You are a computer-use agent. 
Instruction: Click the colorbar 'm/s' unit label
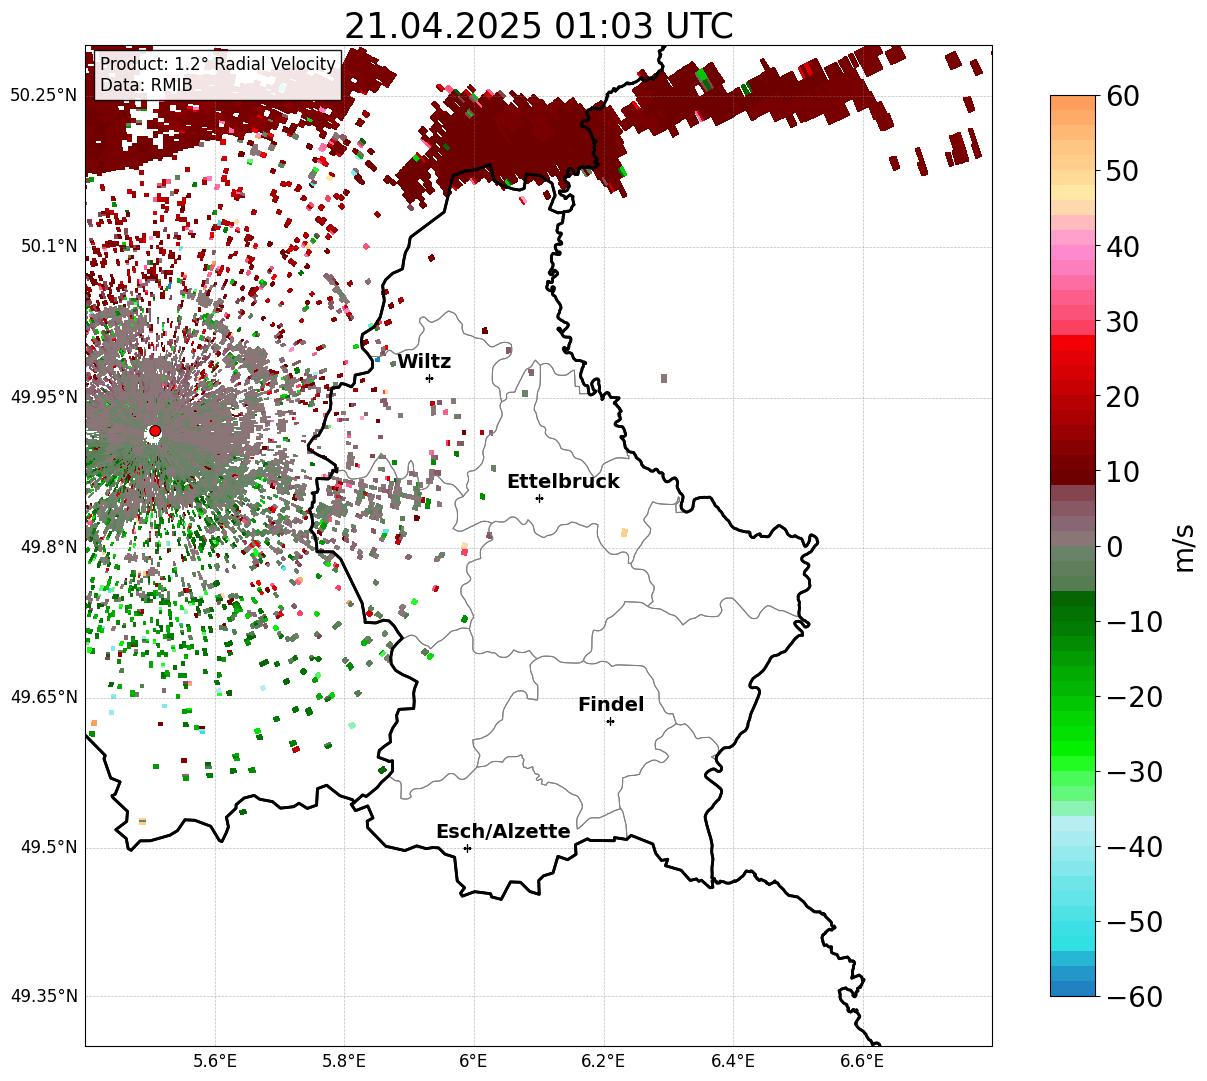(1185, 547)
